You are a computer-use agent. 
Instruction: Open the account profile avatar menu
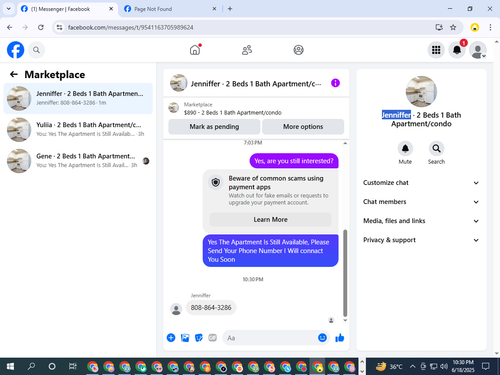[x=478, y=50]
